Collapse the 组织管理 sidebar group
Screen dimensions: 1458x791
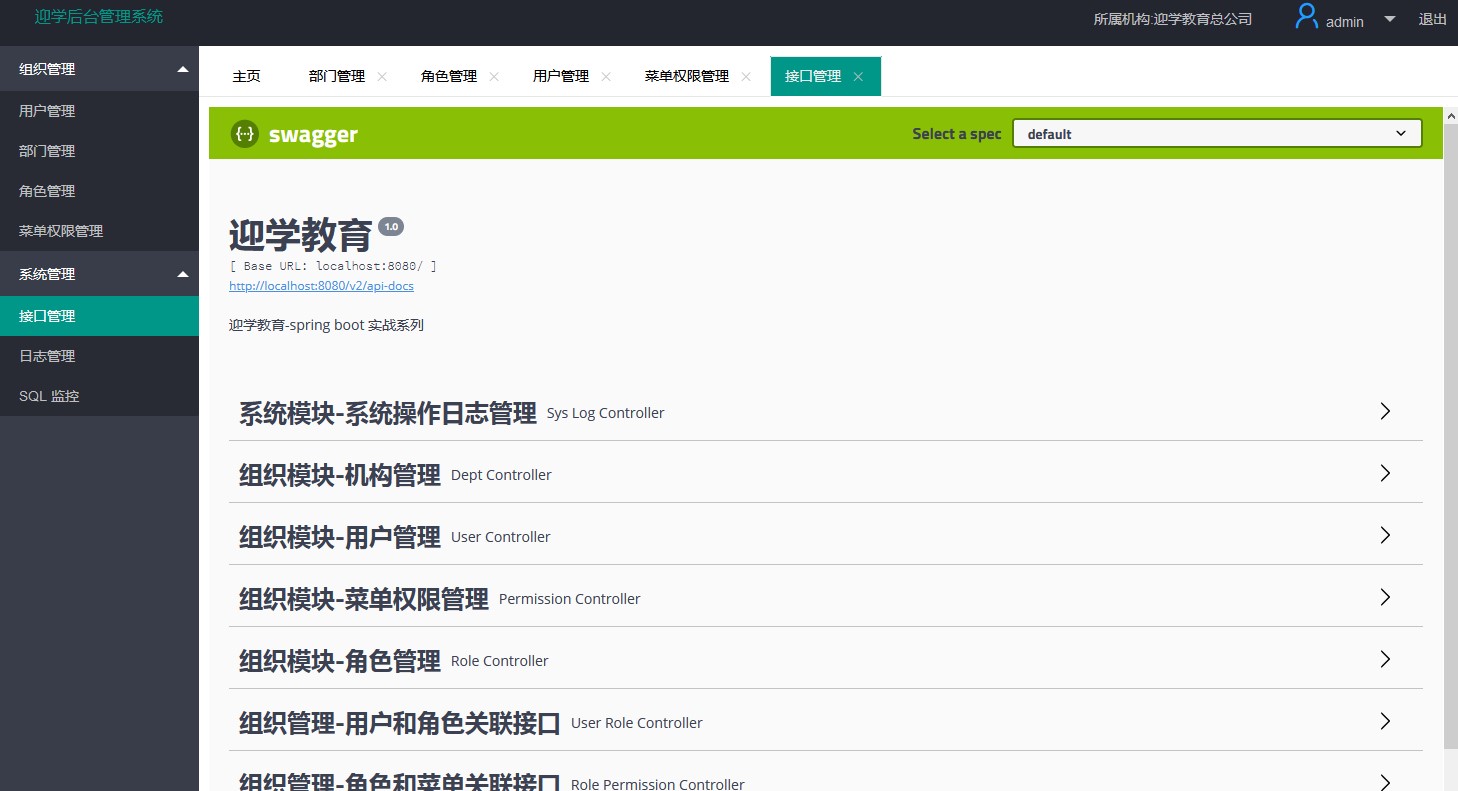click(182, 69)
